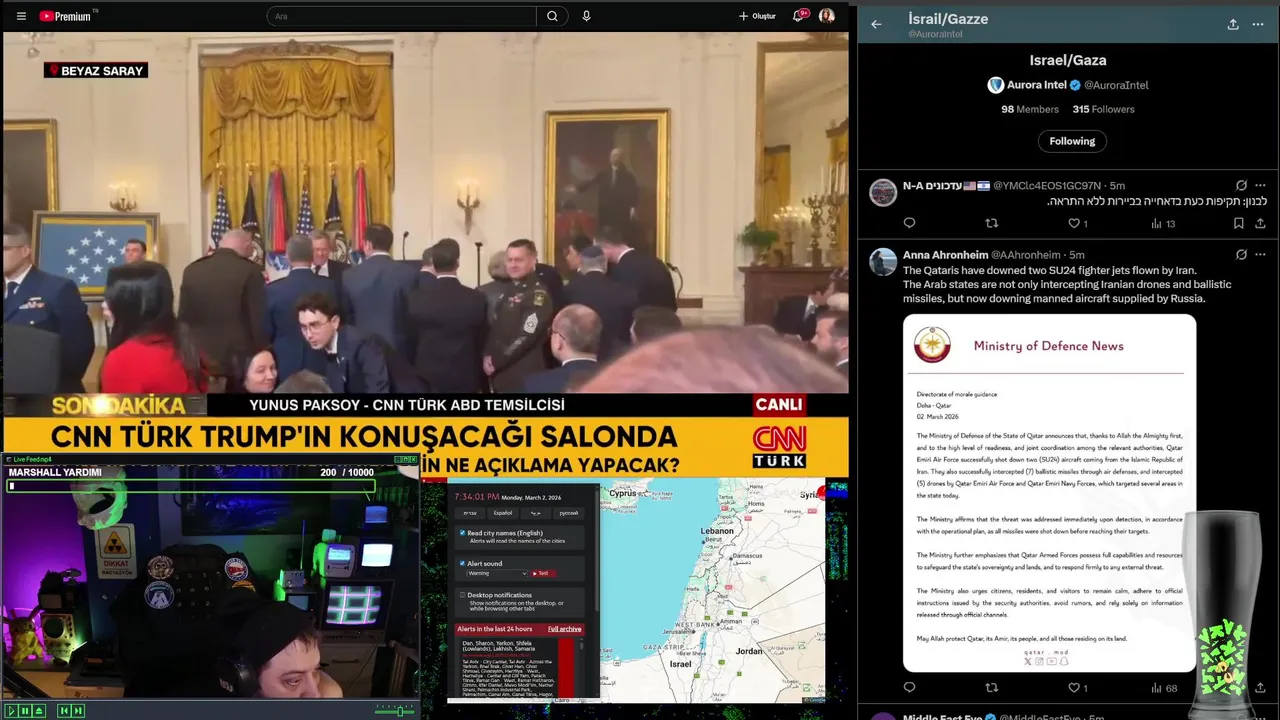The width and height of the screenshot is (1280, 720).
Task: Click N-A עדכונים profile avatar
Action: click(x=883, y=192)
